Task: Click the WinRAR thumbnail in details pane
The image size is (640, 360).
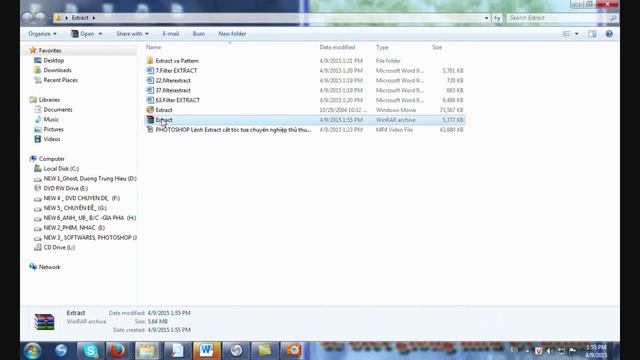Action: point(44,322)
